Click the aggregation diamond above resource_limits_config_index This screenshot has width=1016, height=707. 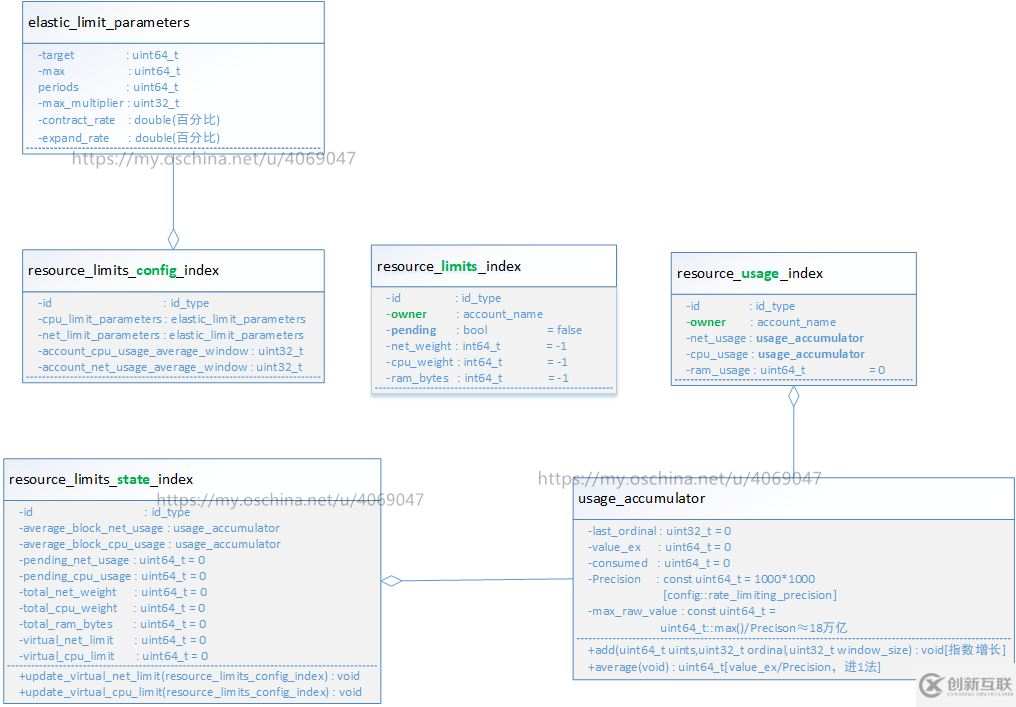tap(173, 239)
